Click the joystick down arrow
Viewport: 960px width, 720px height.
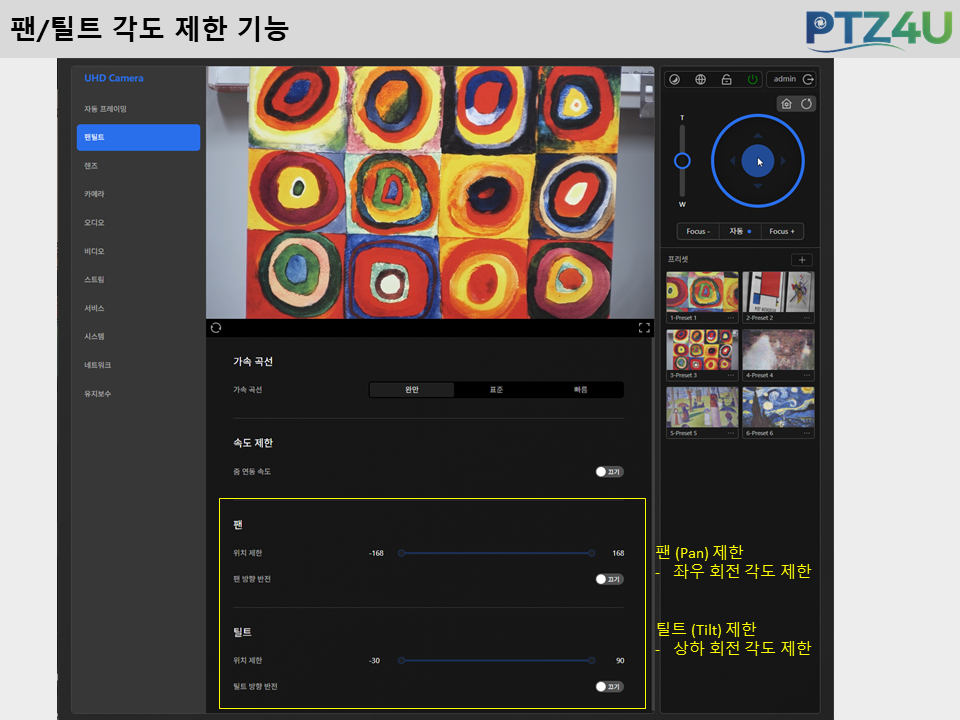point(758,186)
